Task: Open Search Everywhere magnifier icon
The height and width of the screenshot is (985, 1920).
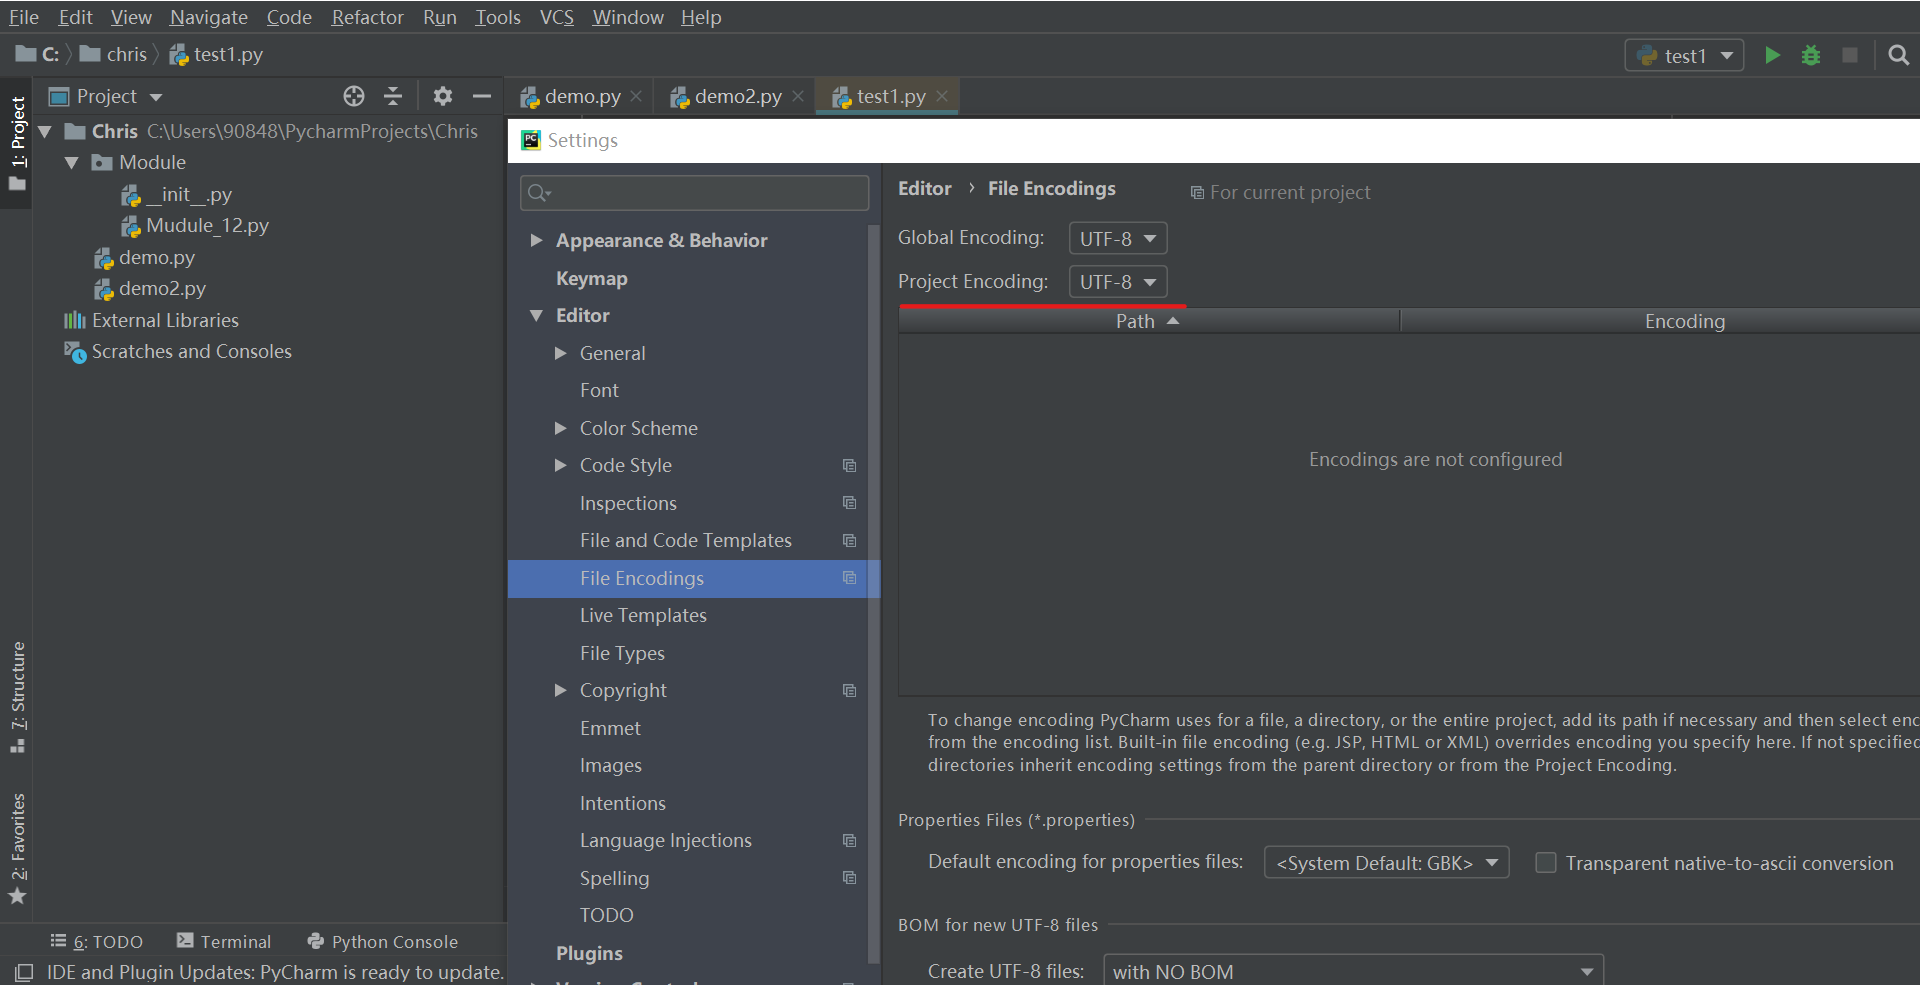Action: tap(1898, 55)
